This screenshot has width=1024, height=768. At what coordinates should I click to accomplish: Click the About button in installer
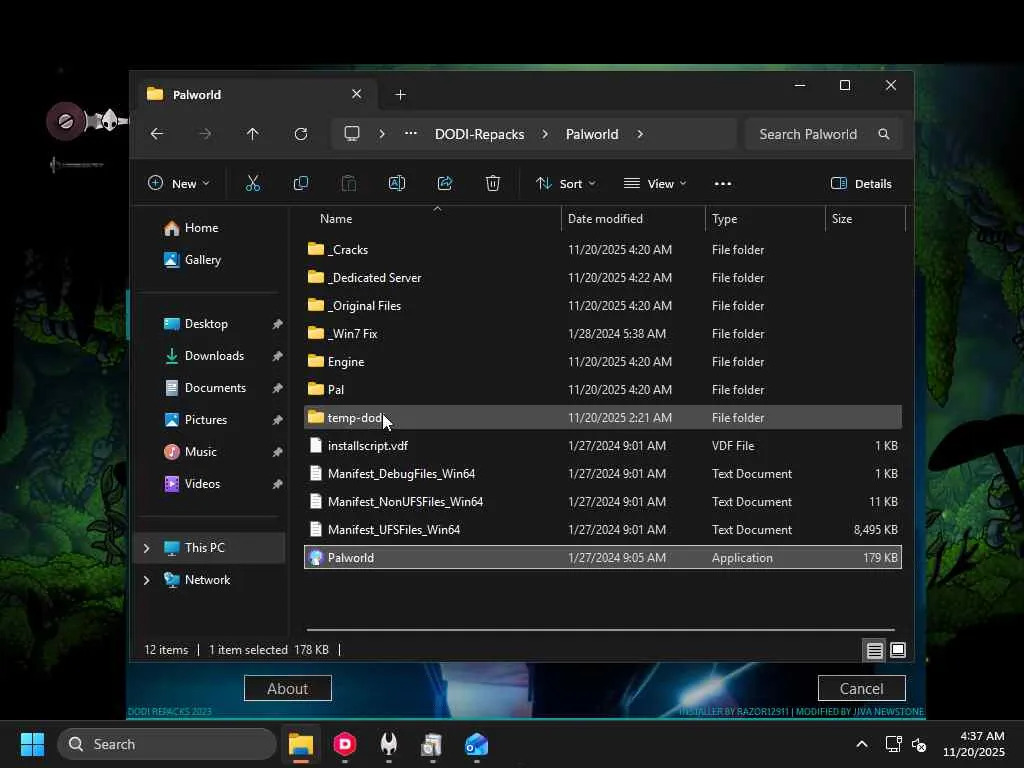click(x=287, y=688)
